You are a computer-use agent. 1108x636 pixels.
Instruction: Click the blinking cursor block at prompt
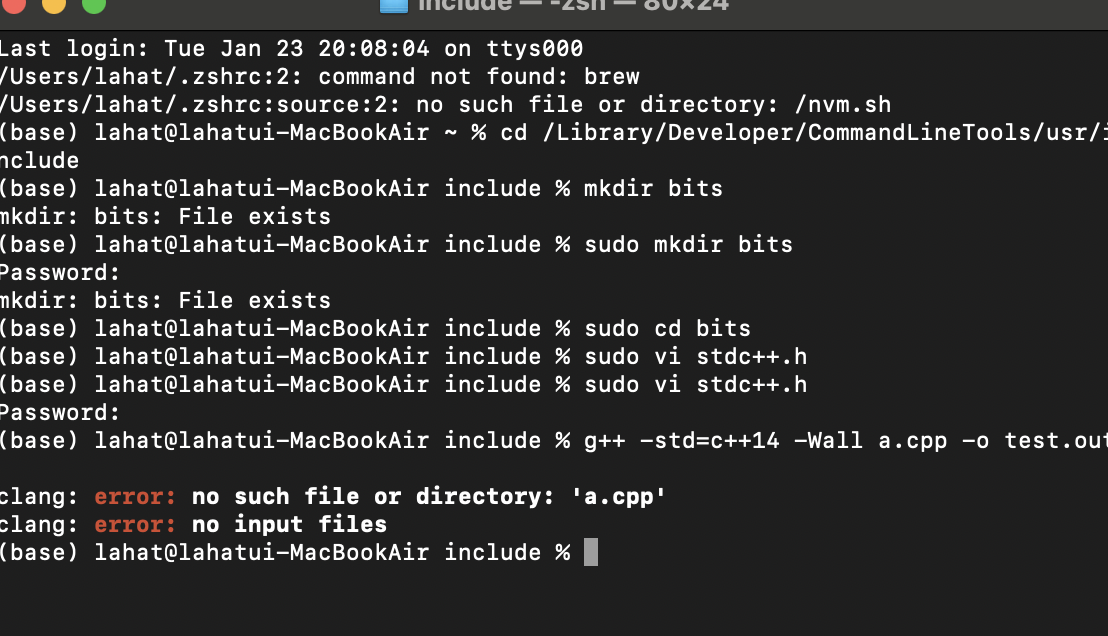[x=591, y=552]
